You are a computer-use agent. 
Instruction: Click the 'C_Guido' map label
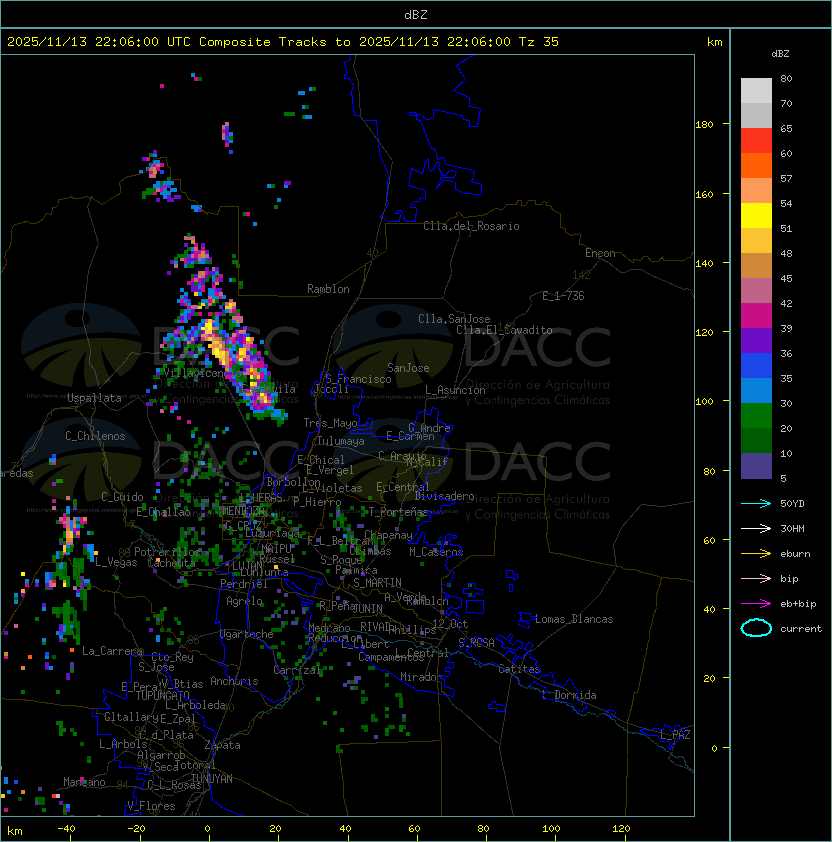(x=122, y=497)
